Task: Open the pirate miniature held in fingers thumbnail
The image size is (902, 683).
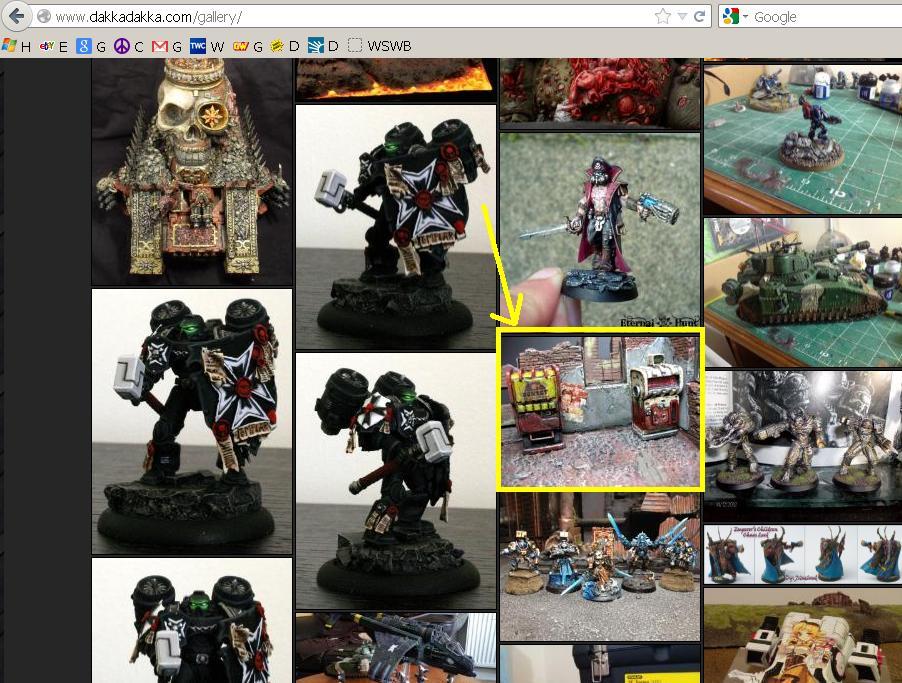Action: tap(600, 230)
